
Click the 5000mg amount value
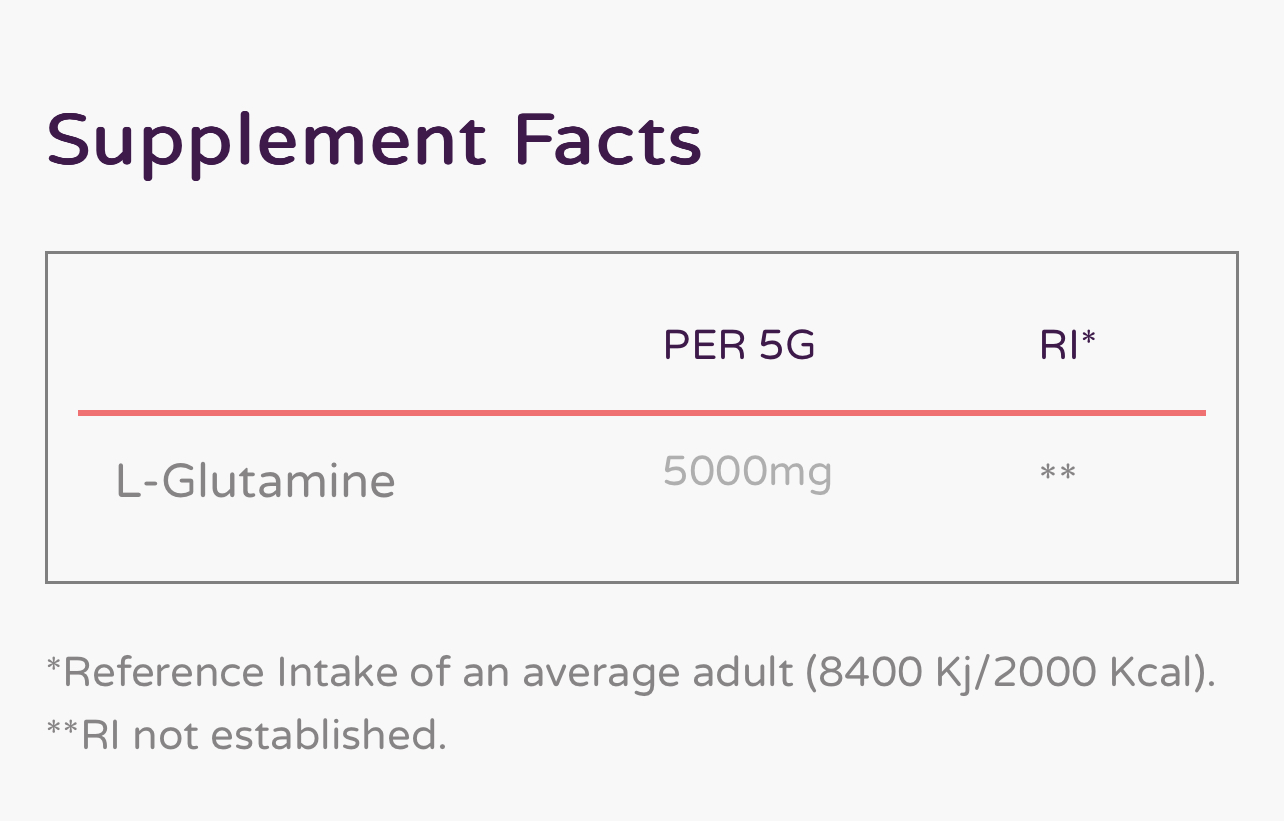pos(747,472)
